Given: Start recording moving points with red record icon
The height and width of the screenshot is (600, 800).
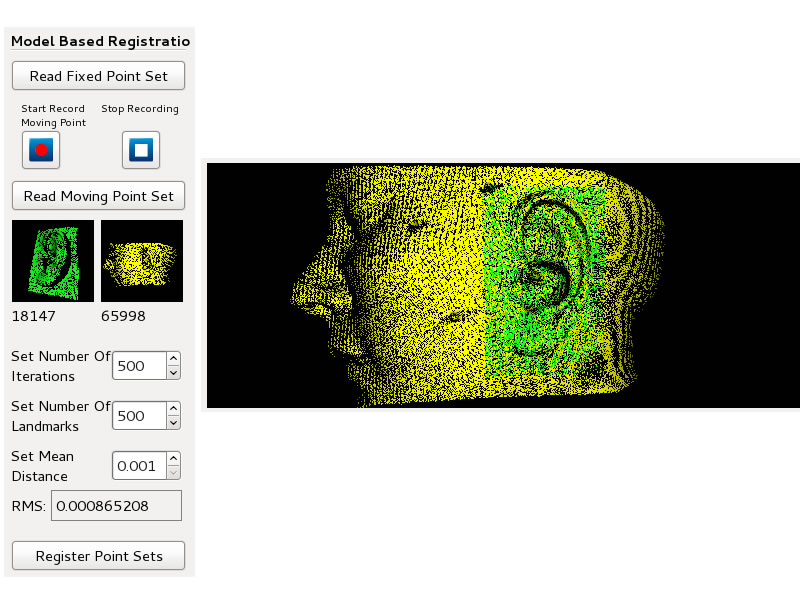Looking at the screenshot, I should click(x=41, y=150).
